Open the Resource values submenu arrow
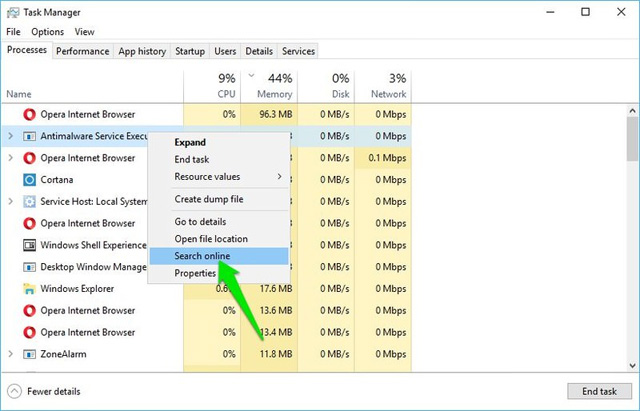Image resolution: width=640 pixels, height=411 pixels. tap(280, 176)
